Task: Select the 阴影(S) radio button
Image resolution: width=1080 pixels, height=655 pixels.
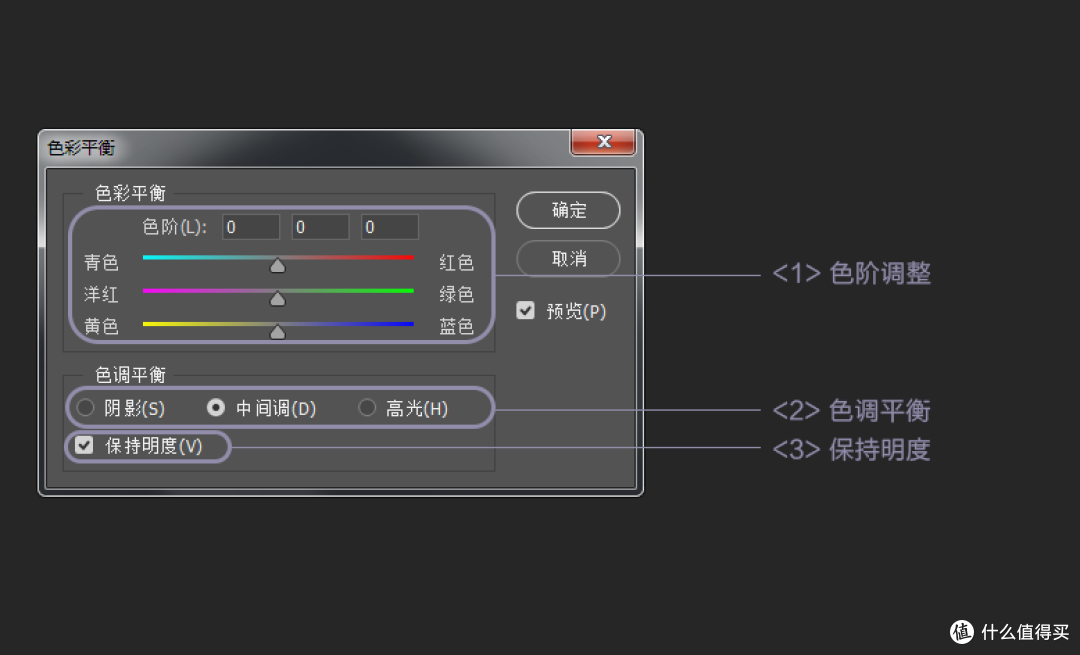Action: [86, 407]
